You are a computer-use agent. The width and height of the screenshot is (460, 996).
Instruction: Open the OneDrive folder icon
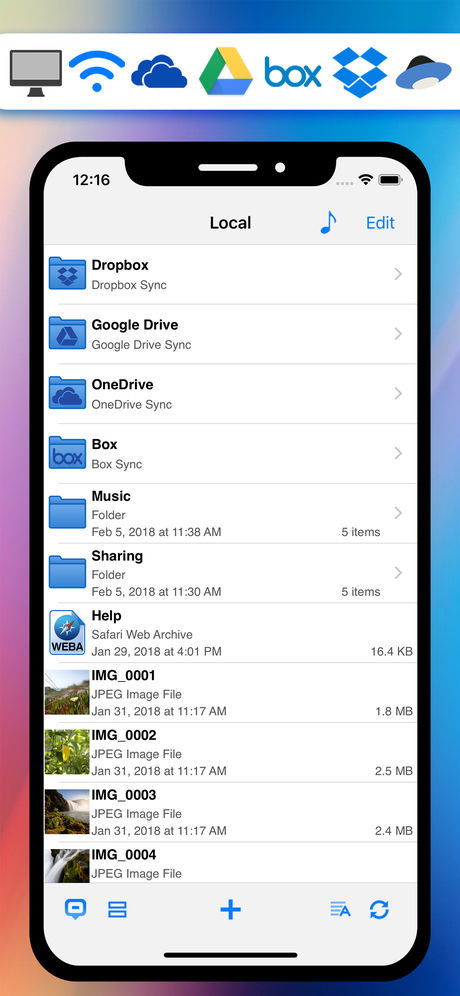click(x=67, y=393)
